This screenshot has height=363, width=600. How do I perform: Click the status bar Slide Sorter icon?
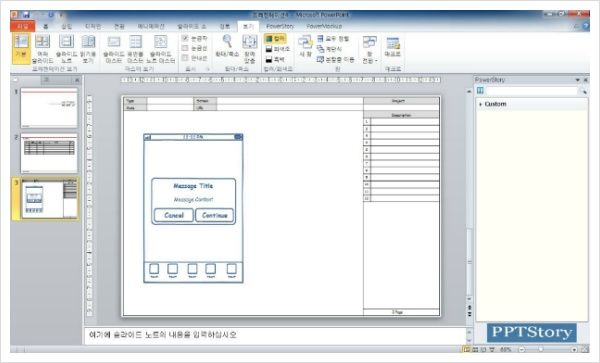475,349
